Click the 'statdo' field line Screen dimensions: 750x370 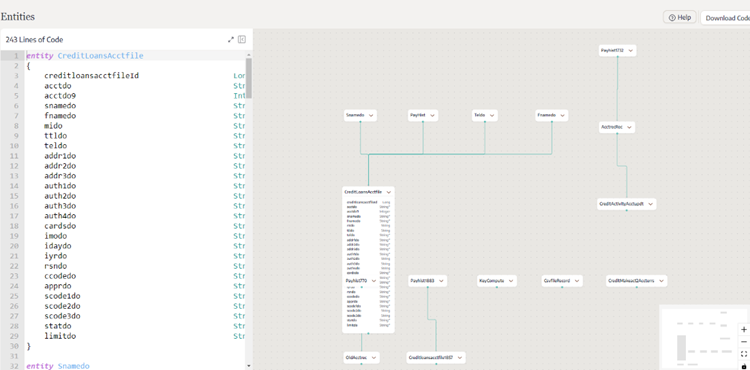(x=58, y=326)
